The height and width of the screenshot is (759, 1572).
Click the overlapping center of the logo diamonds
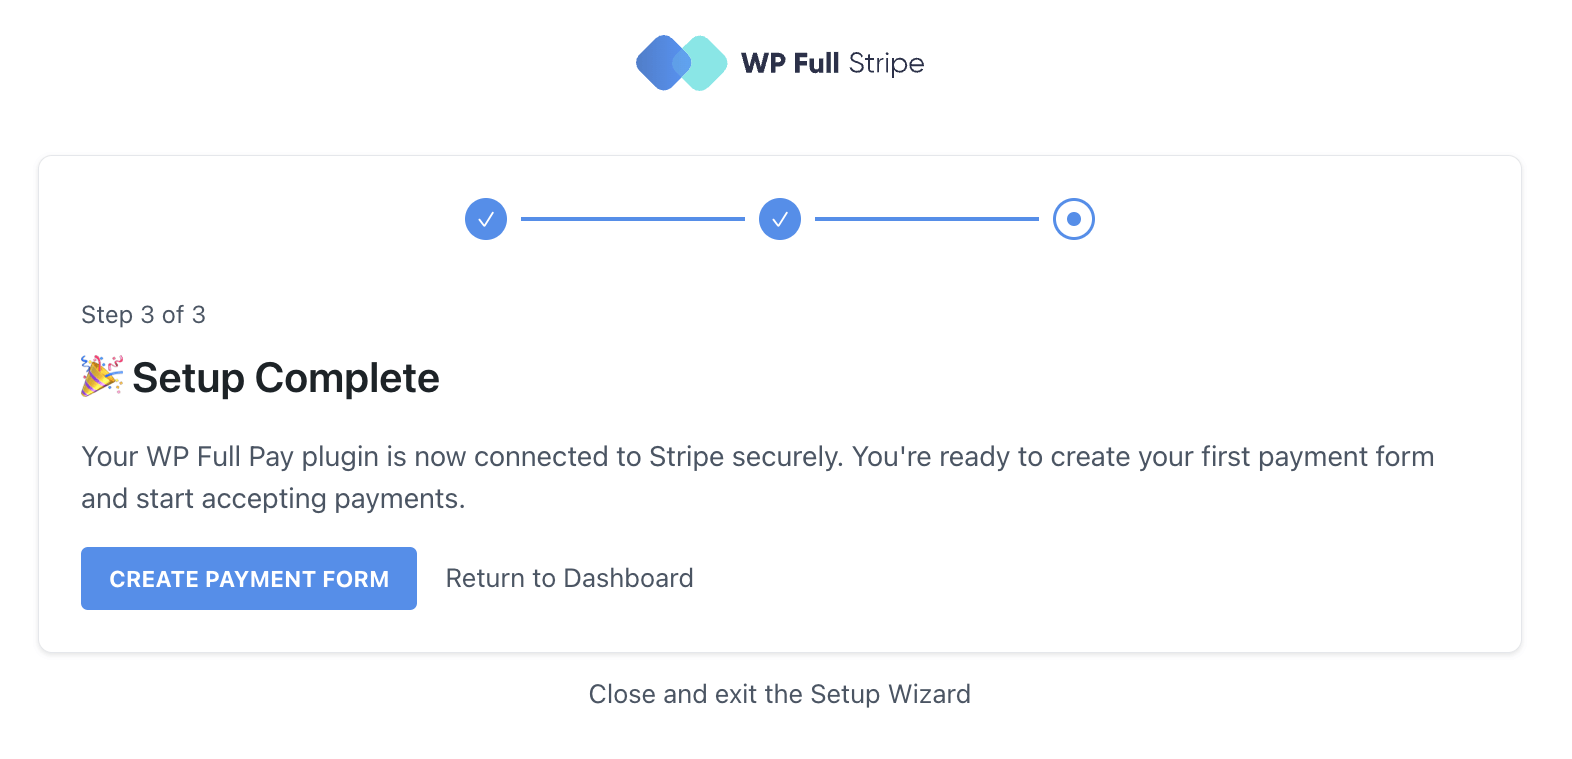coord(682,63)
